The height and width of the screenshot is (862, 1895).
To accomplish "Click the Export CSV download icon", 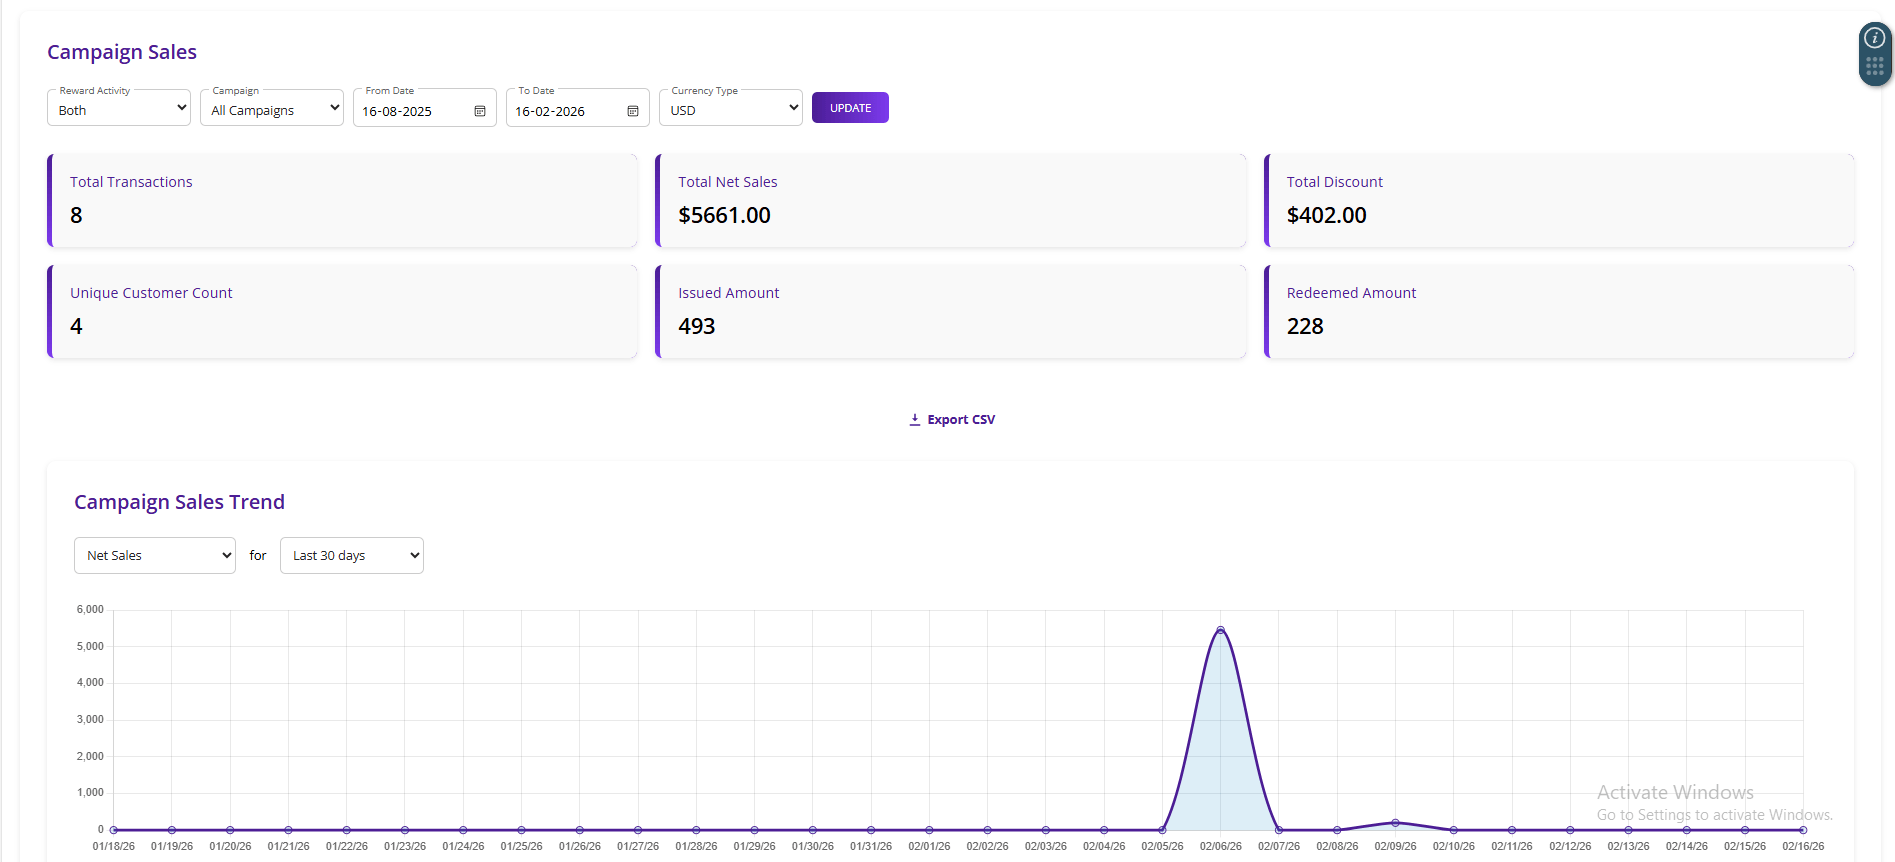I will (914, 420).
